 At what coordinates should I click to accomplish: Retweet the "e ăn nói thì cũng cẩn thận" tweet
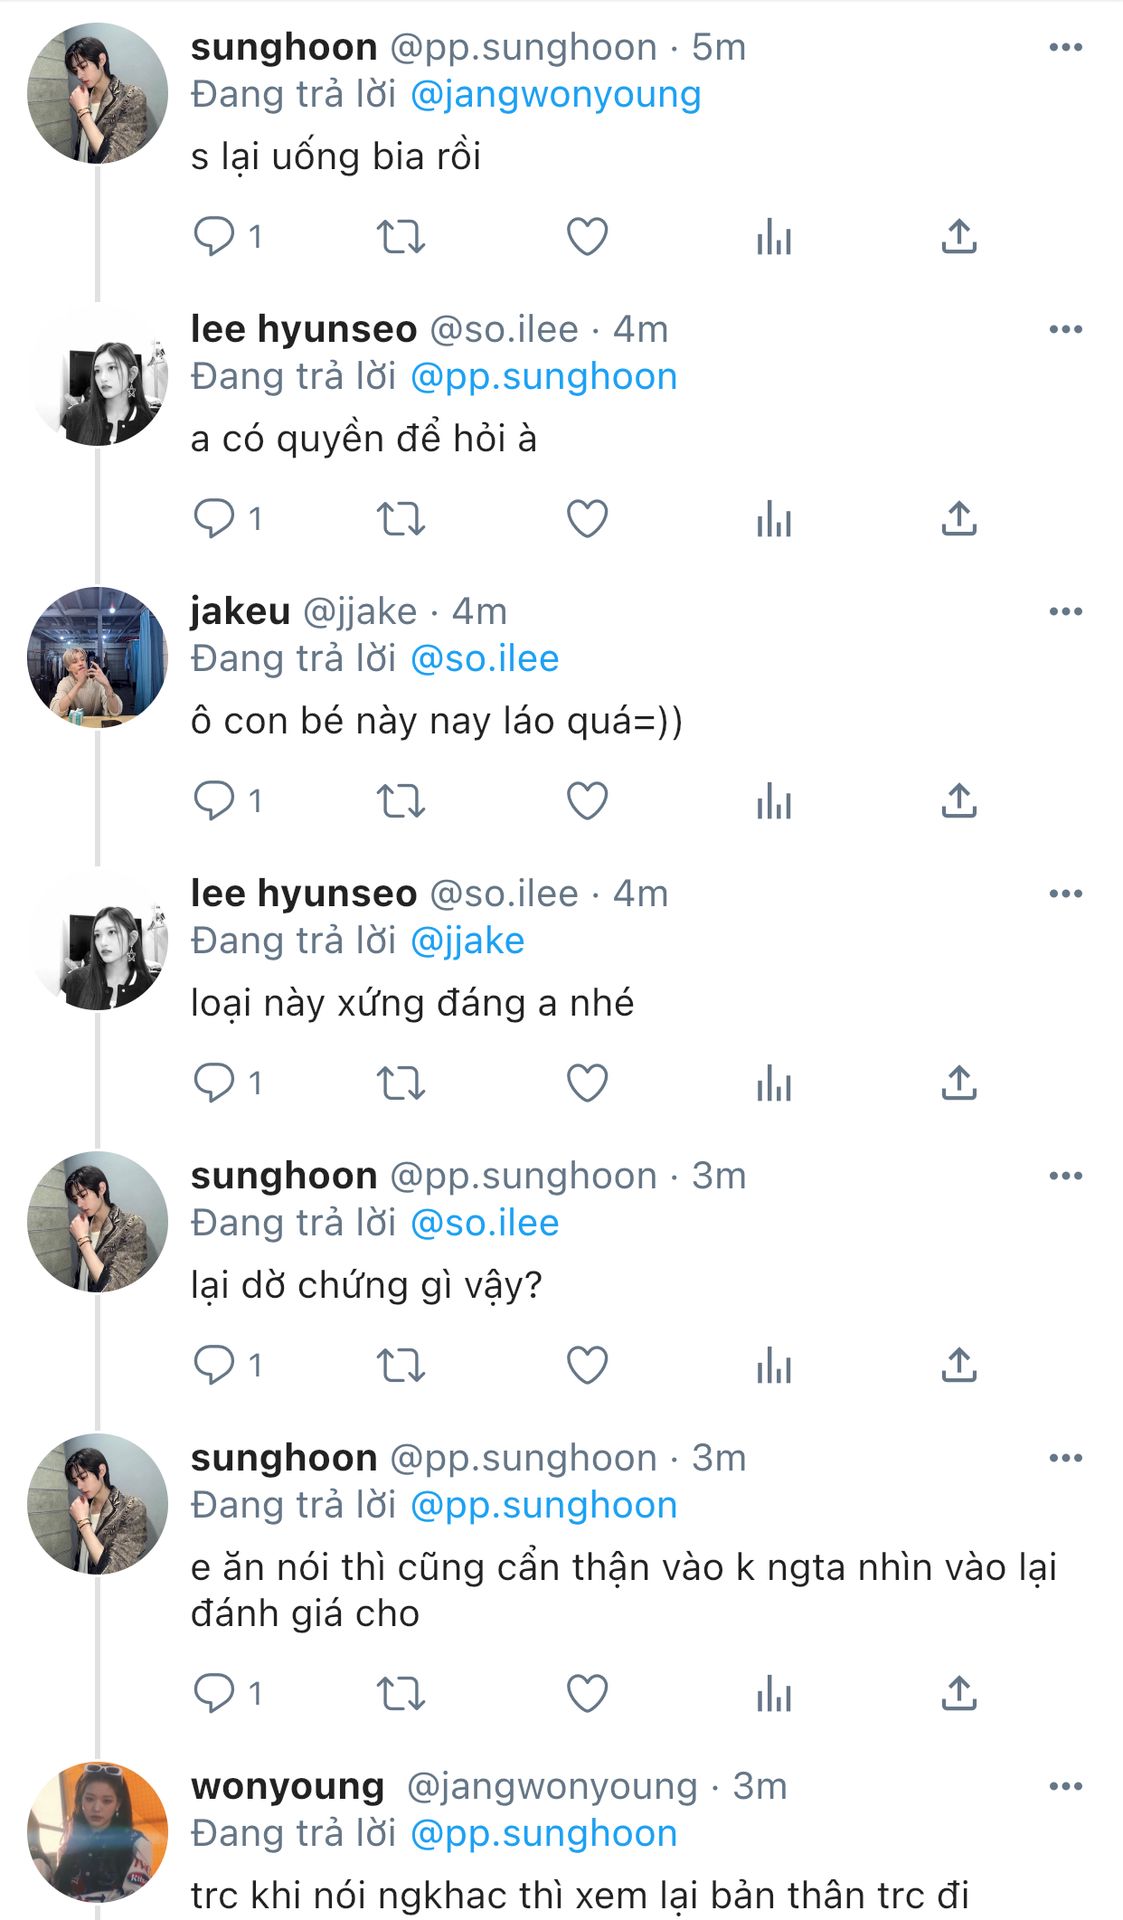[401, 1694]
